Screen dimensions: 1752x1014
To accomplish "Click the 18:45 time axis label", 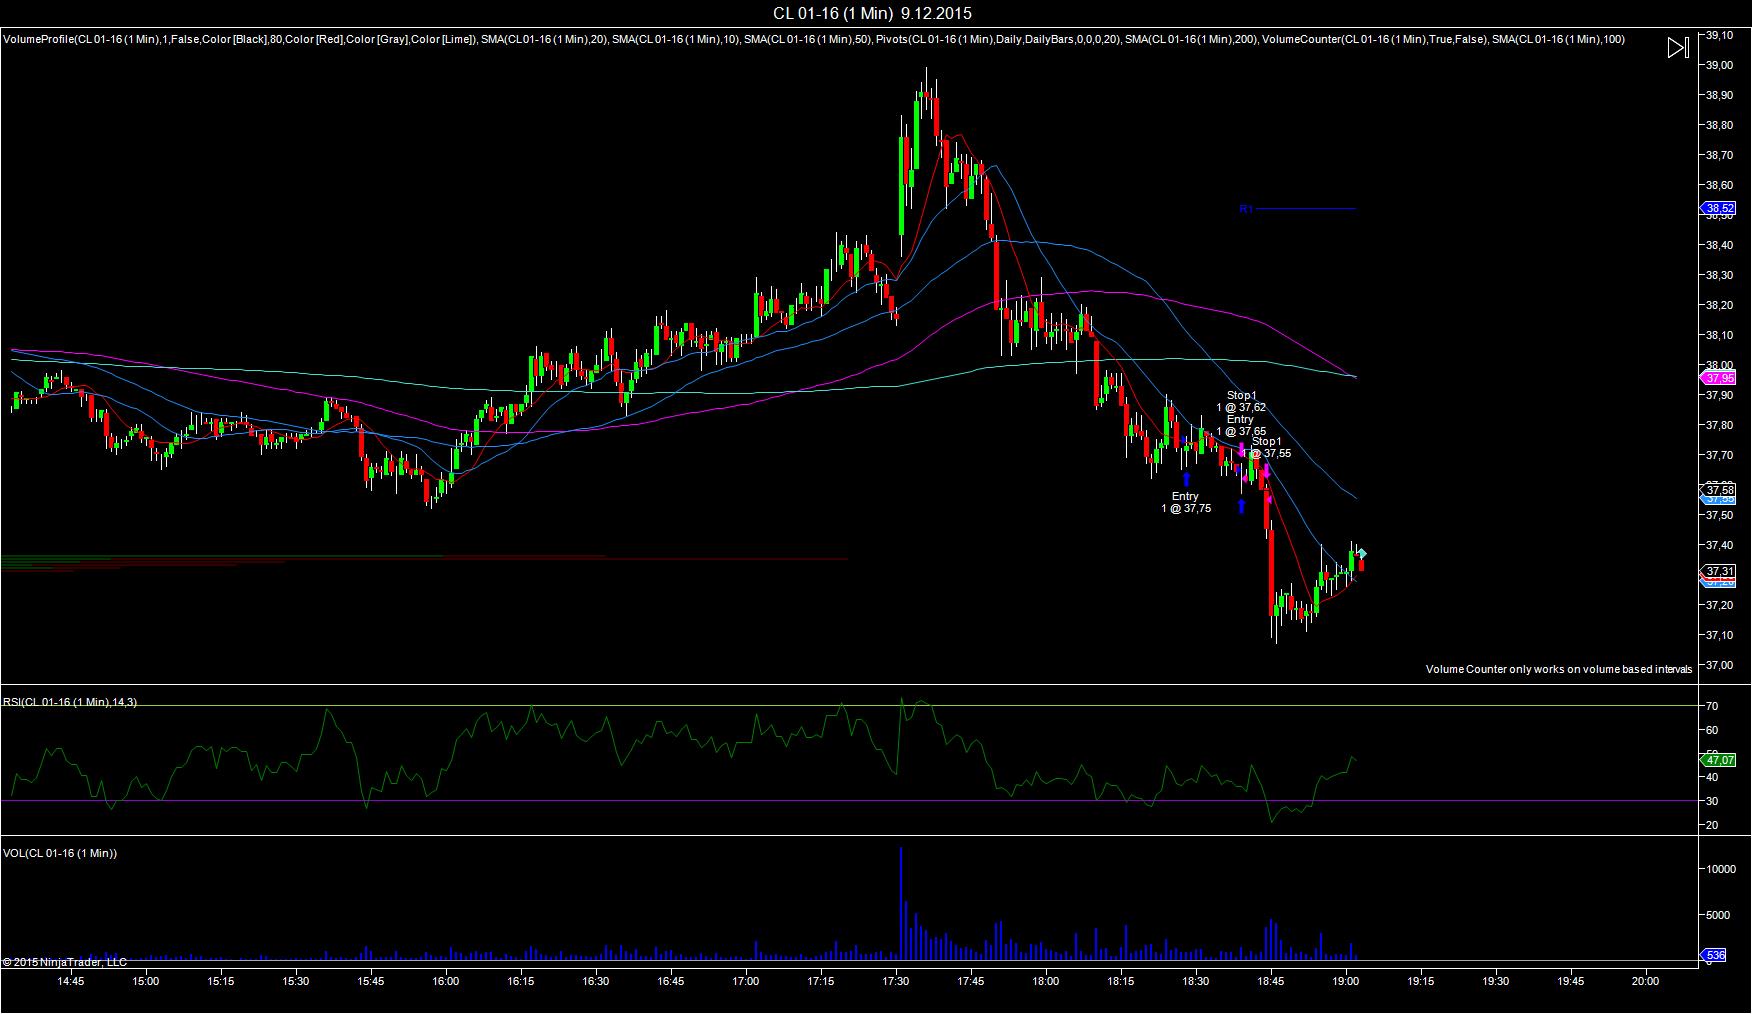I will pyautogui.click(x=1271, y=981).
